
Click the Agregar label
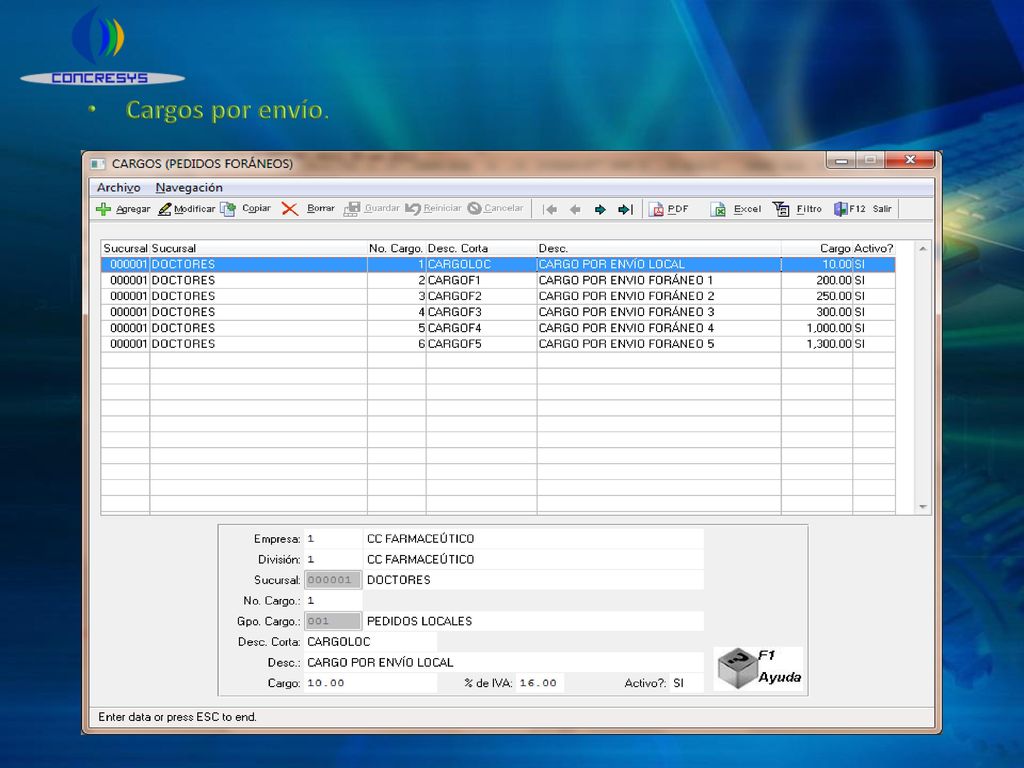point(133,209)
